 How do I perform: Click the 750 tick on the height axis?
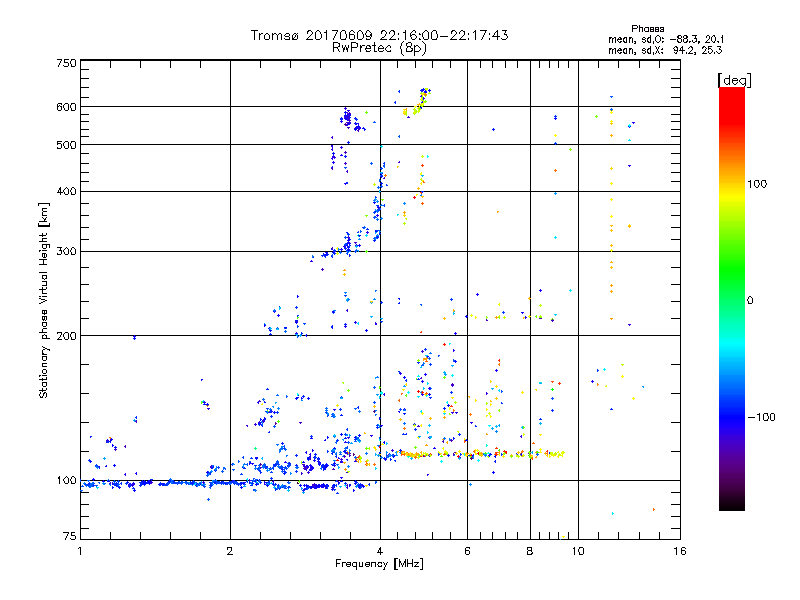65,63
